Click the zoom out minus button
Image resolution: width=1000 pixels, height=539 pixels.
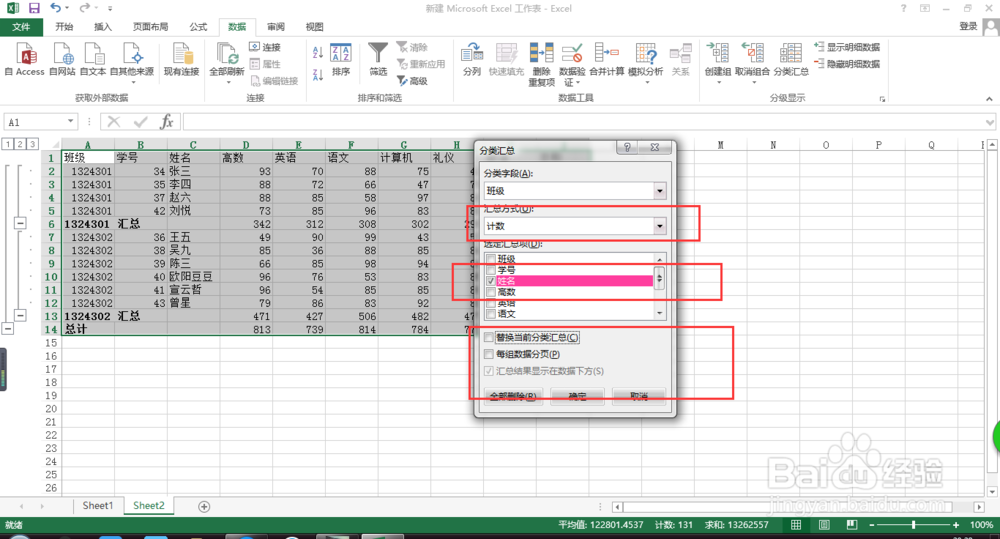872,525
